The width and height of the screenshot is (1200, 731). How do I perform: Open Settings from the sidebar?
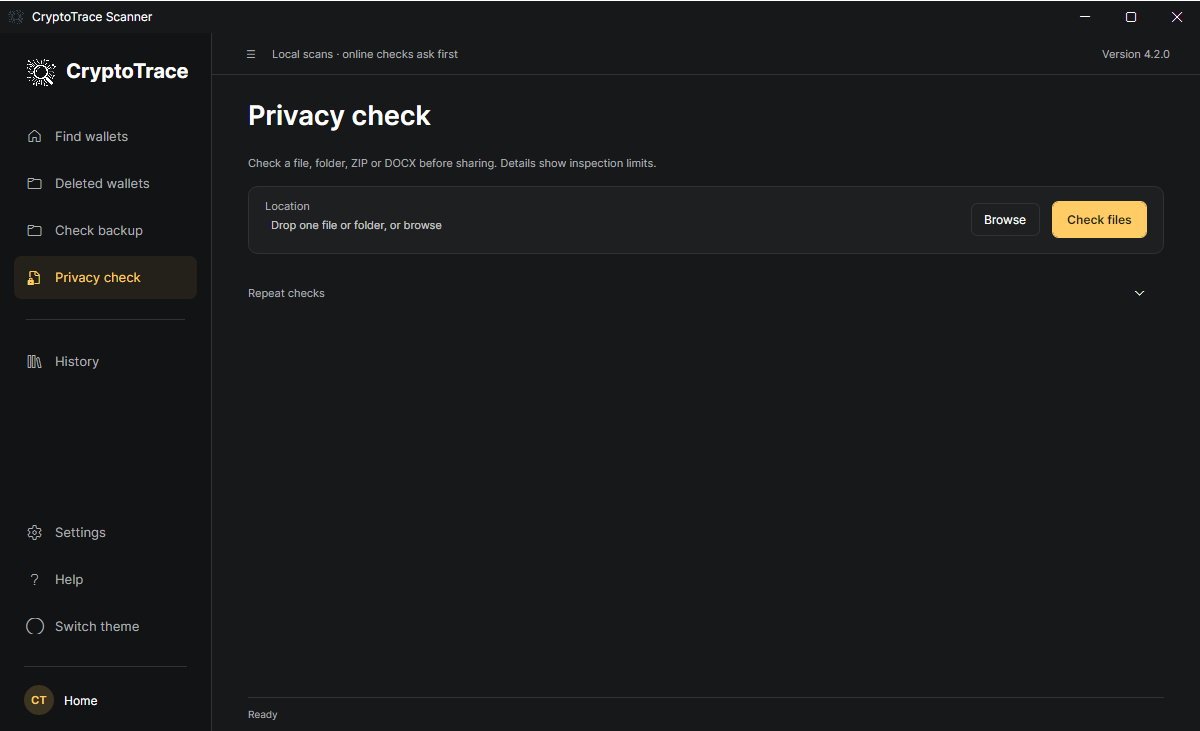click(x=105, y=532)
